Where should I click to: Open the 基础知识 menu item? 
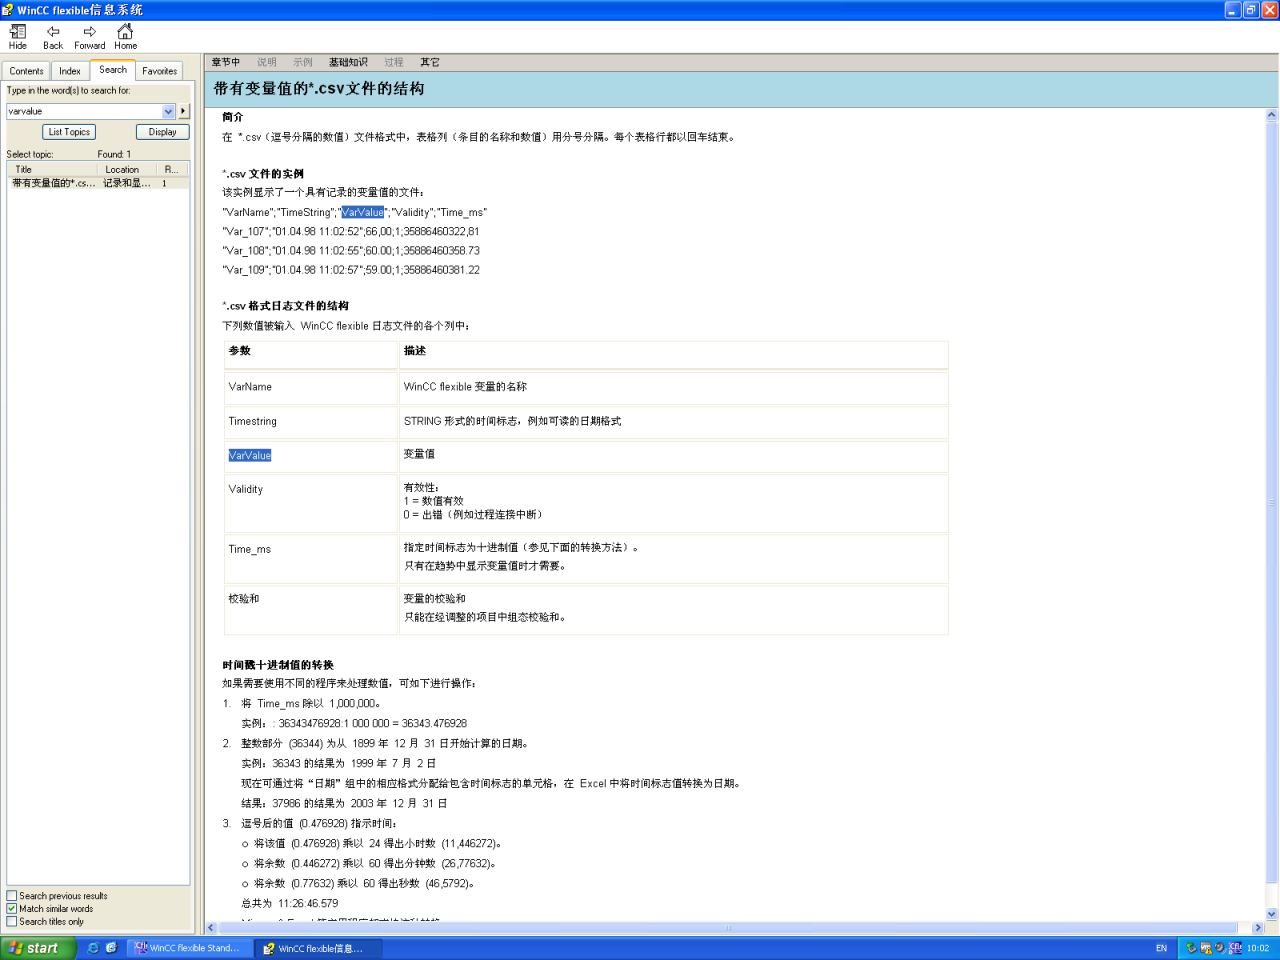click(348, 62)
